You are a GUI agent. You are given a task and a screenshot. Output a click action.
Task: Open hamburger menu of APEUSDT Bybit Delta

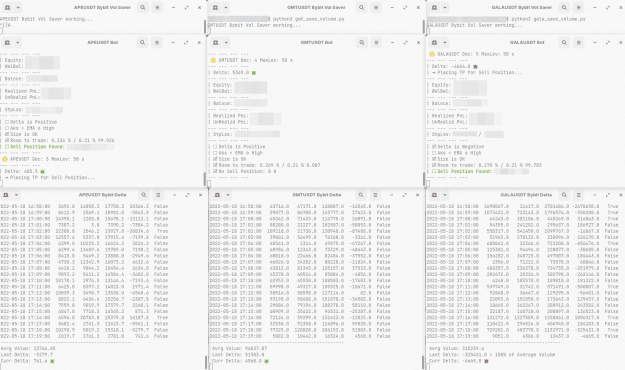158,195
